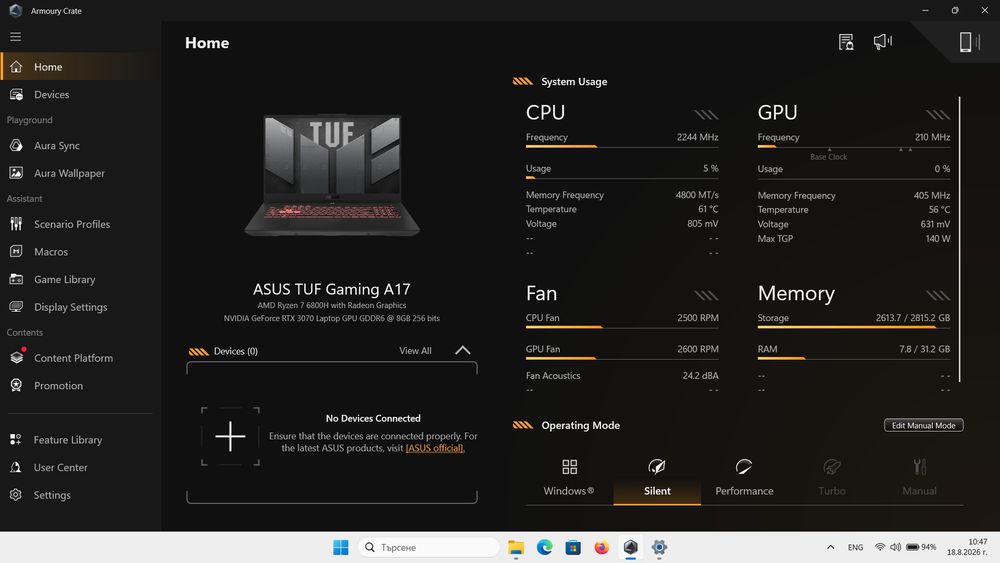Click the ENG language indicator
The height and width of the screenshot is (563, 1000).
[855, 547]
